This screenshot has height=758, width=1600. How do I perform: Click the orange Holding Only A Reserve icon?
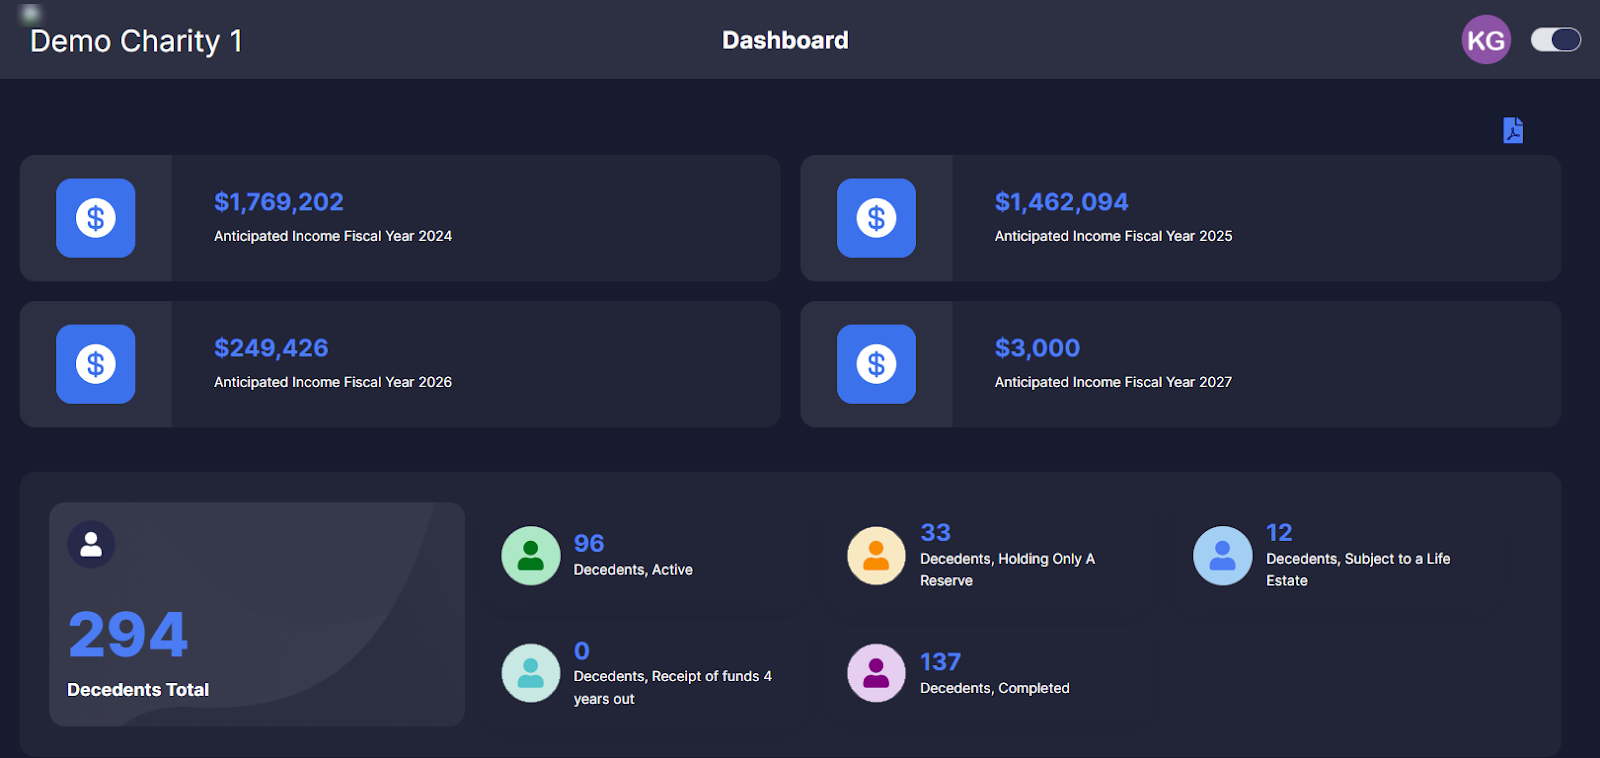pos(876,556)
